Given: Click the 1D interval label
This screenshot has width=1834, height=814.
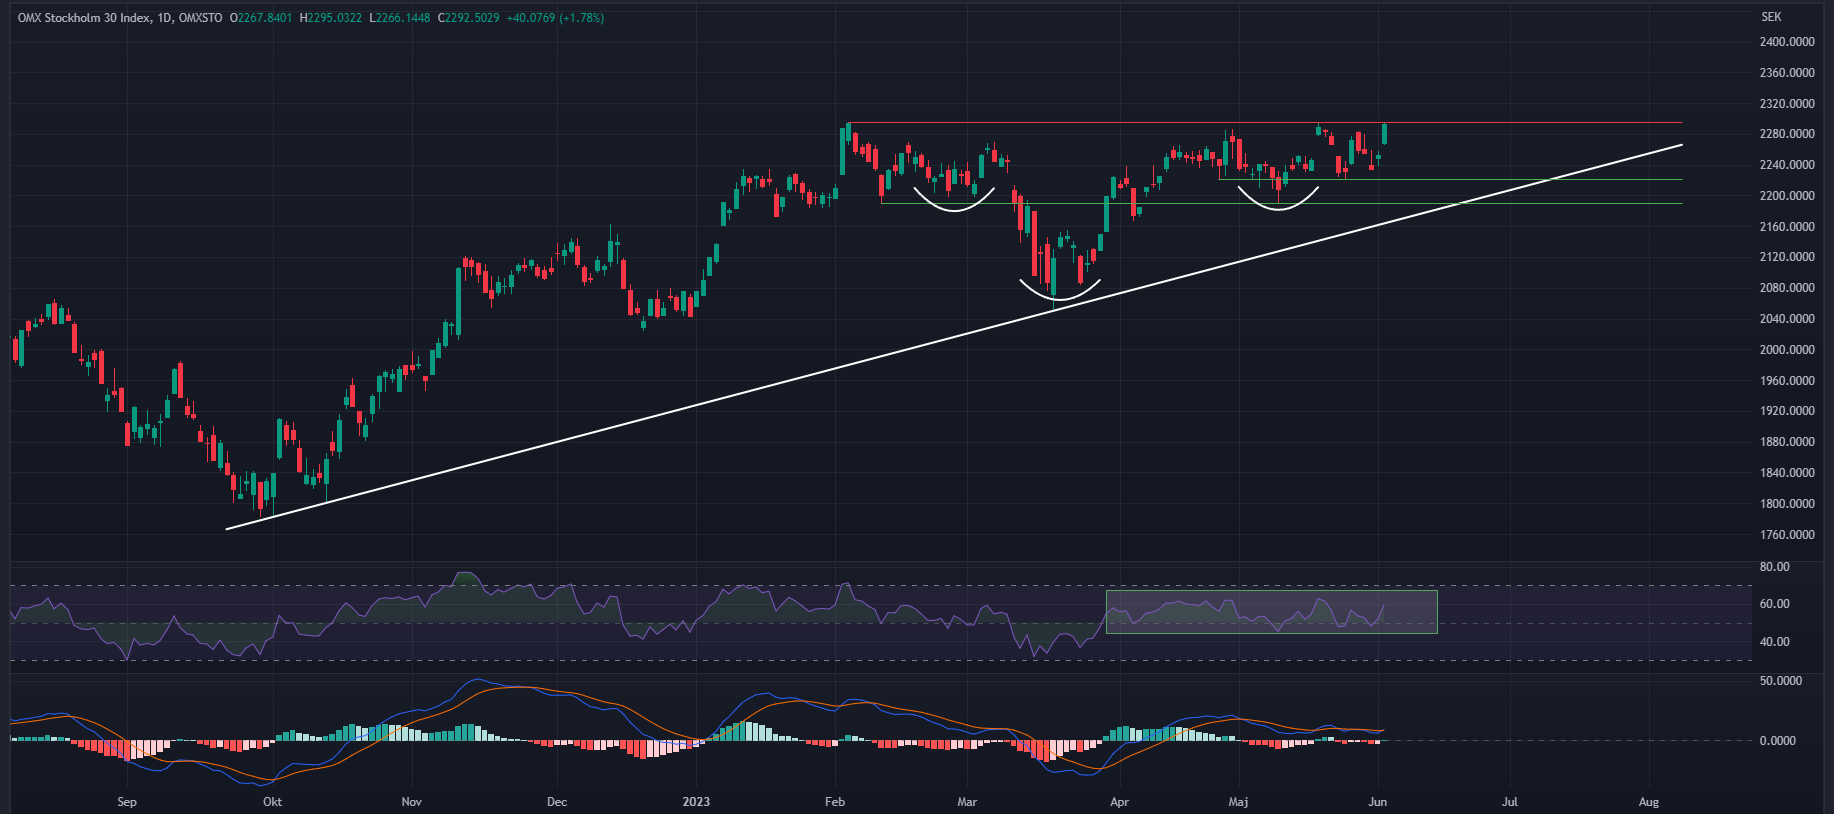Looking at the screenshot, I should click(x=164, y=18).
